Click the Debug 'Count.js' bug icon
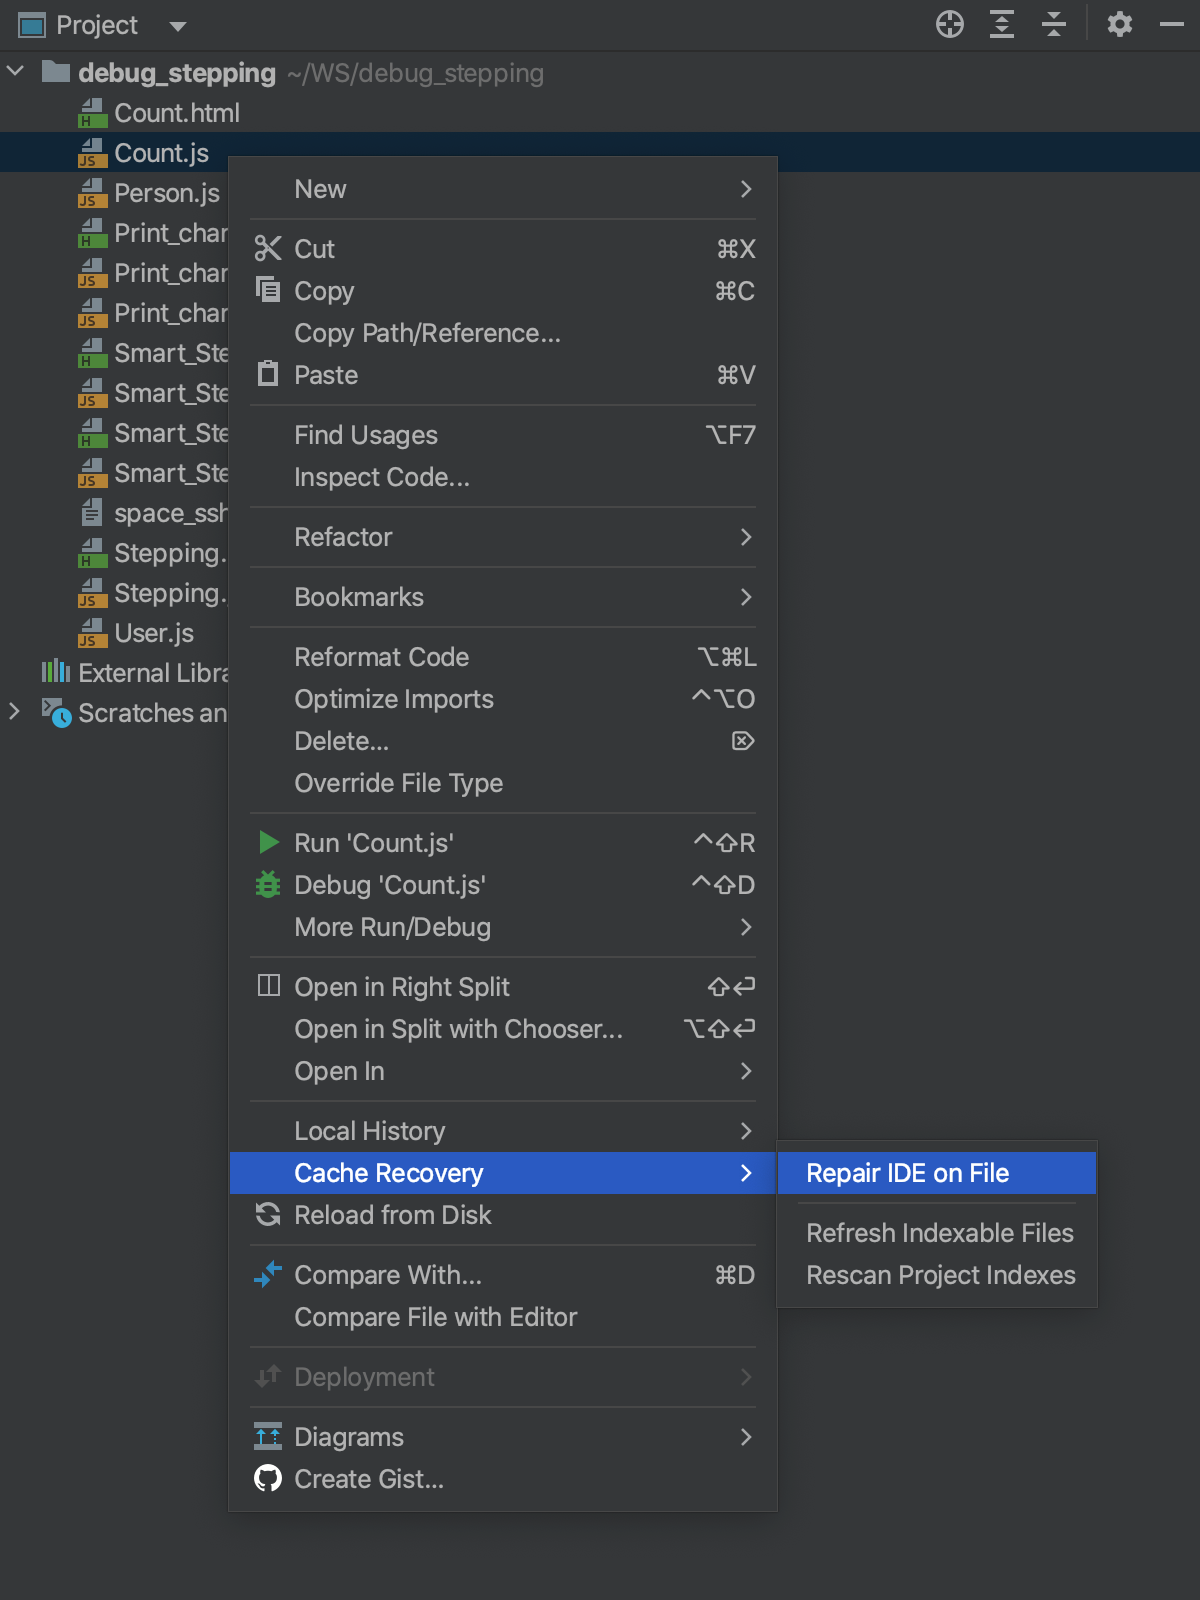The image size is (1200, 1600). click(268, 885)
